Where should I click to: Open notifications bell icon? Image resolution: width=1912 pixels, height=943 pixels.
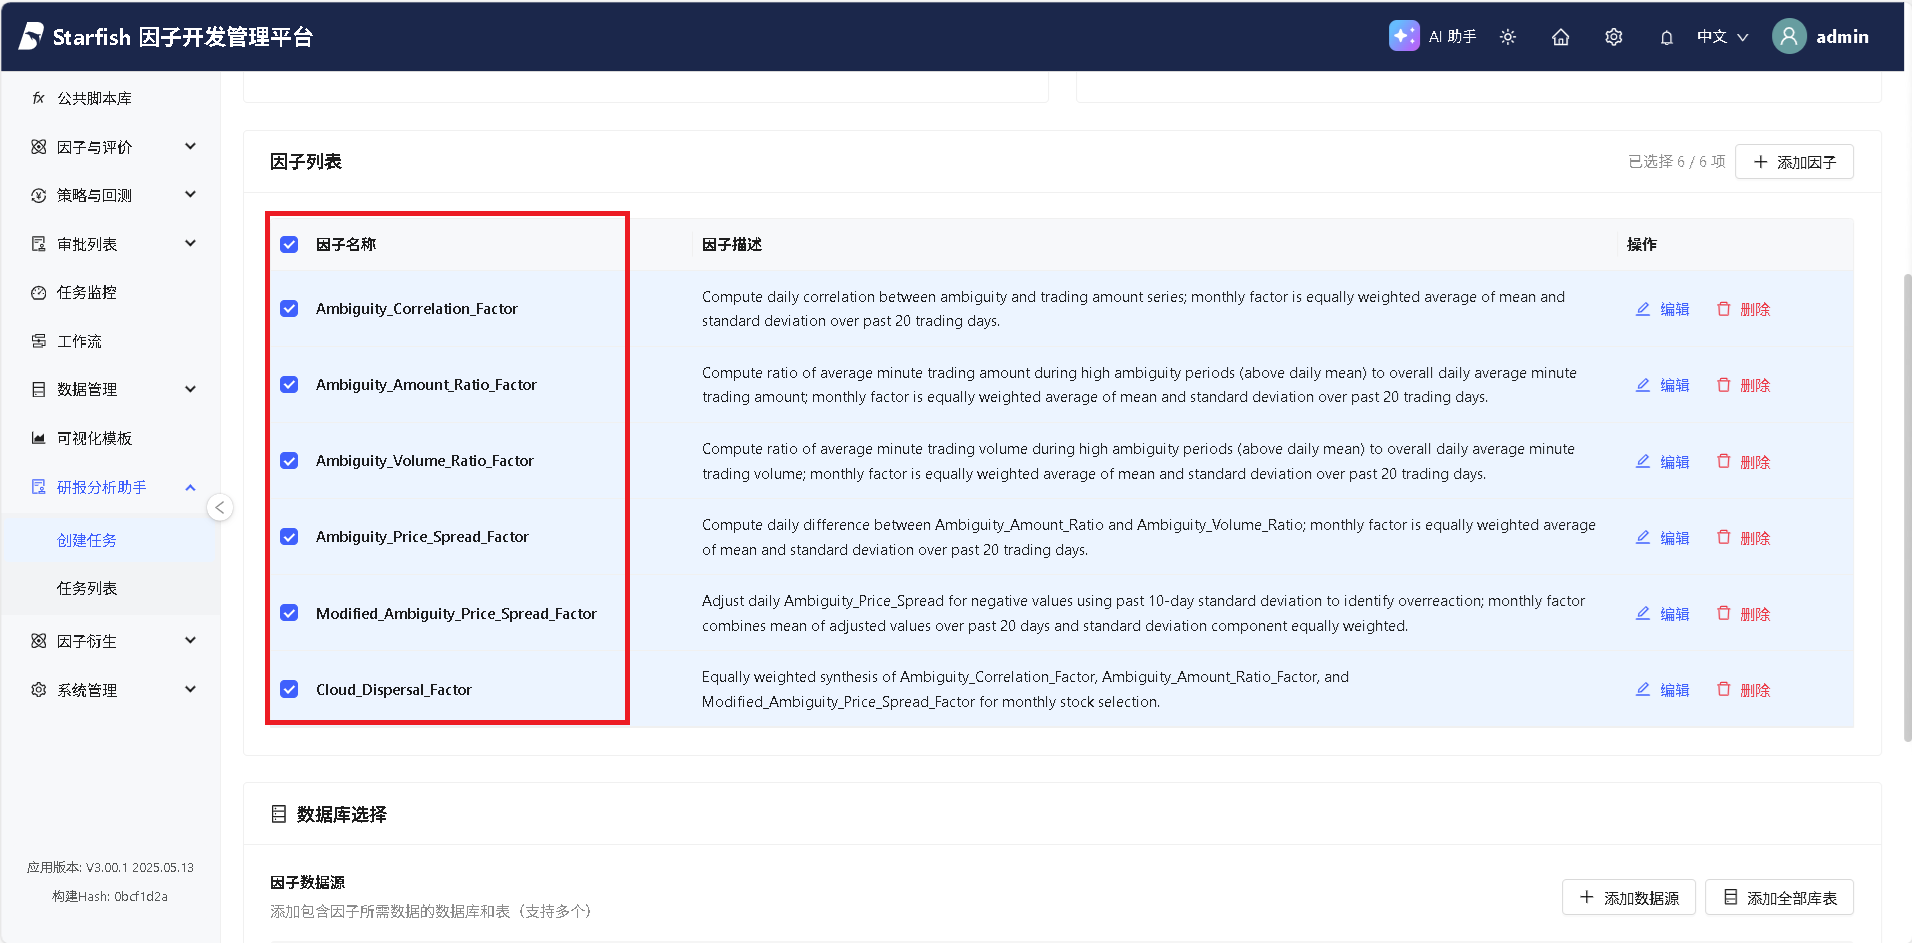tap(1667, 37)
